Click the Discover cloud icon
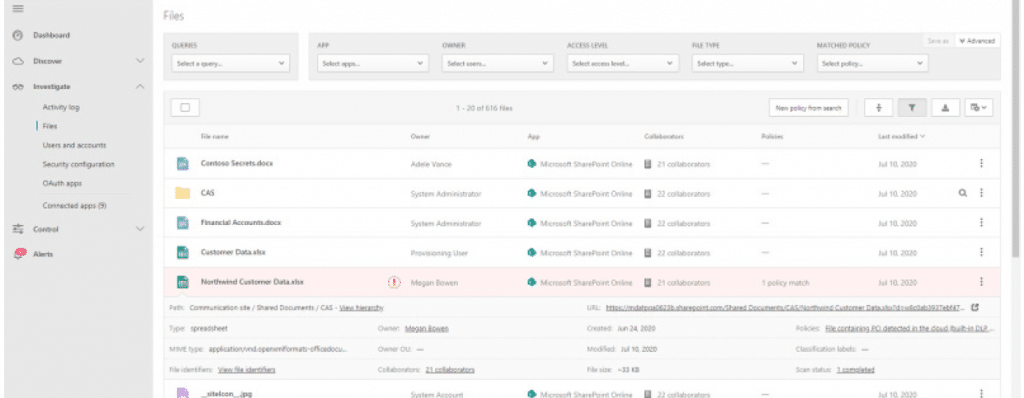Screen dimensions: 1024x398 tap(18, 61)
